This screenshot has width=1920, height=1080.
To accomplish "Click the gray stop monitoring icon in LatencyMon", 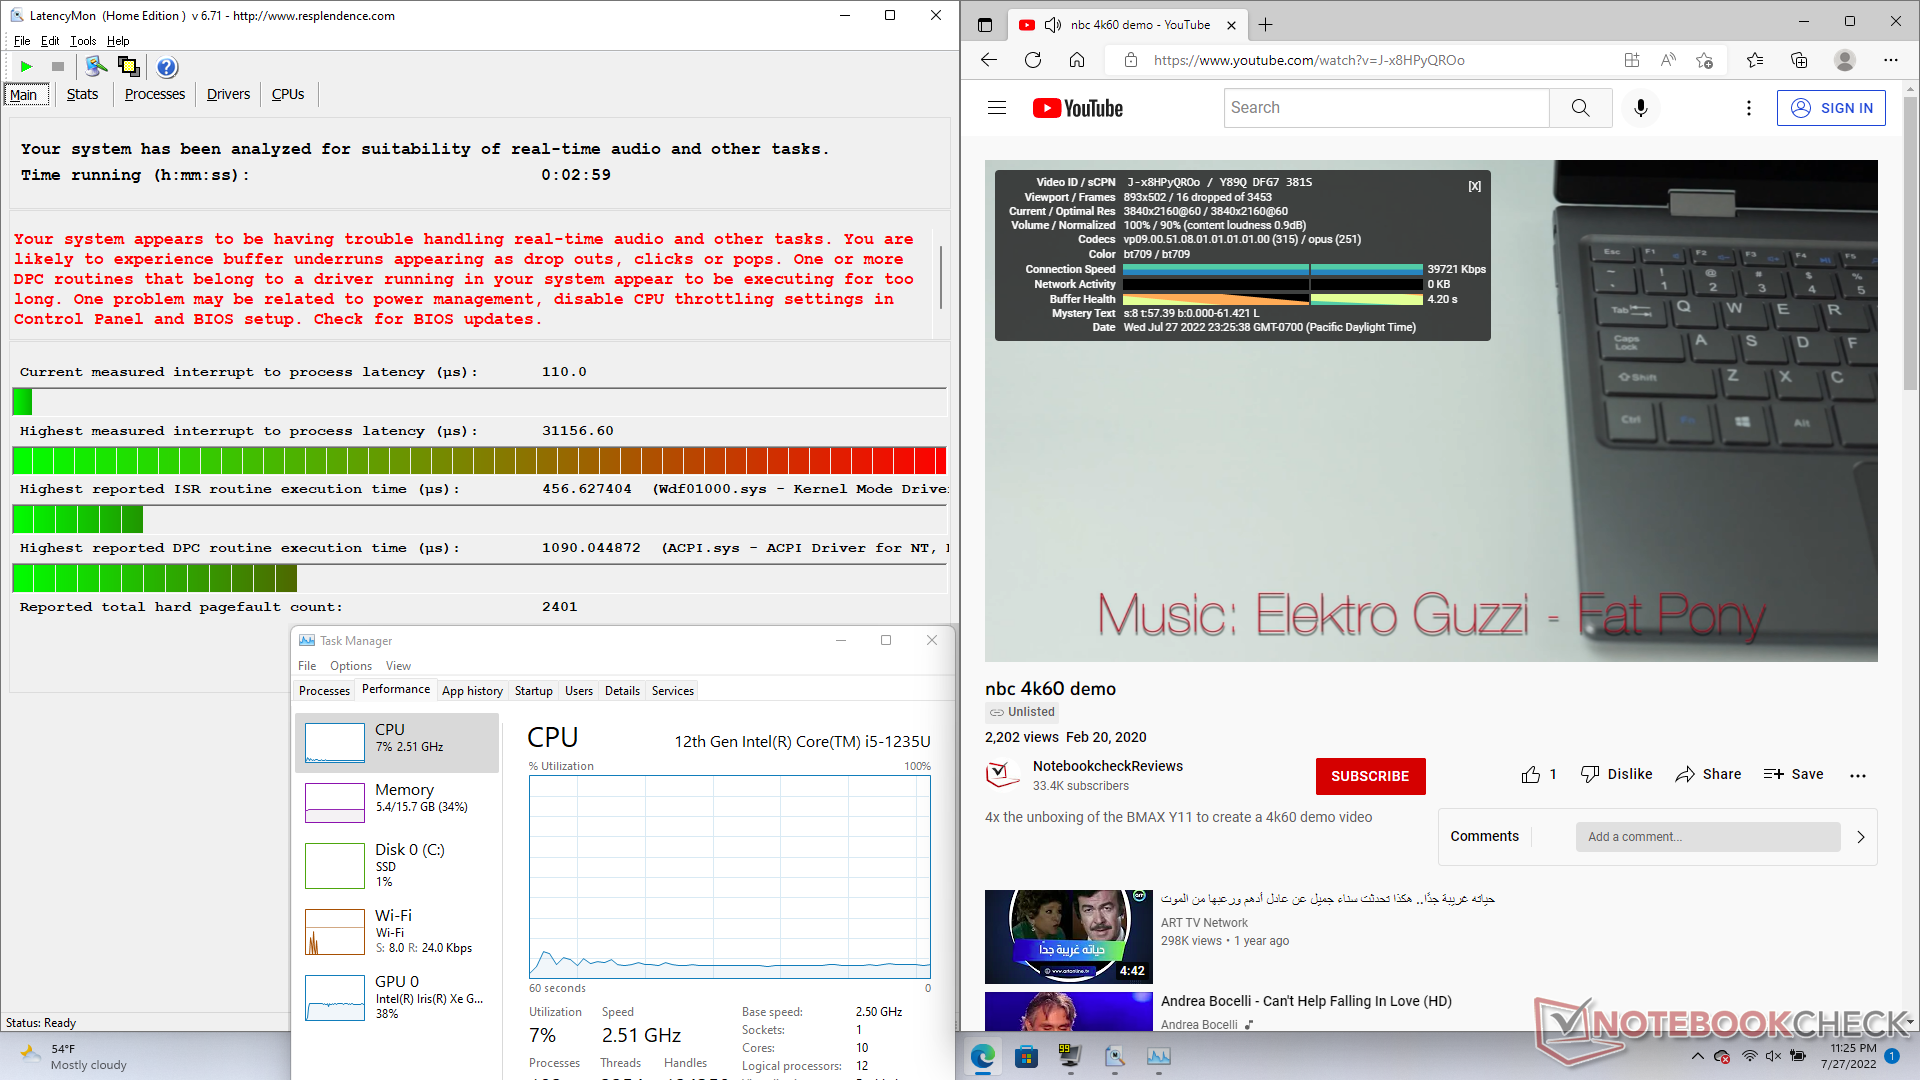I will pyautogui.click(x=58, y=67).
